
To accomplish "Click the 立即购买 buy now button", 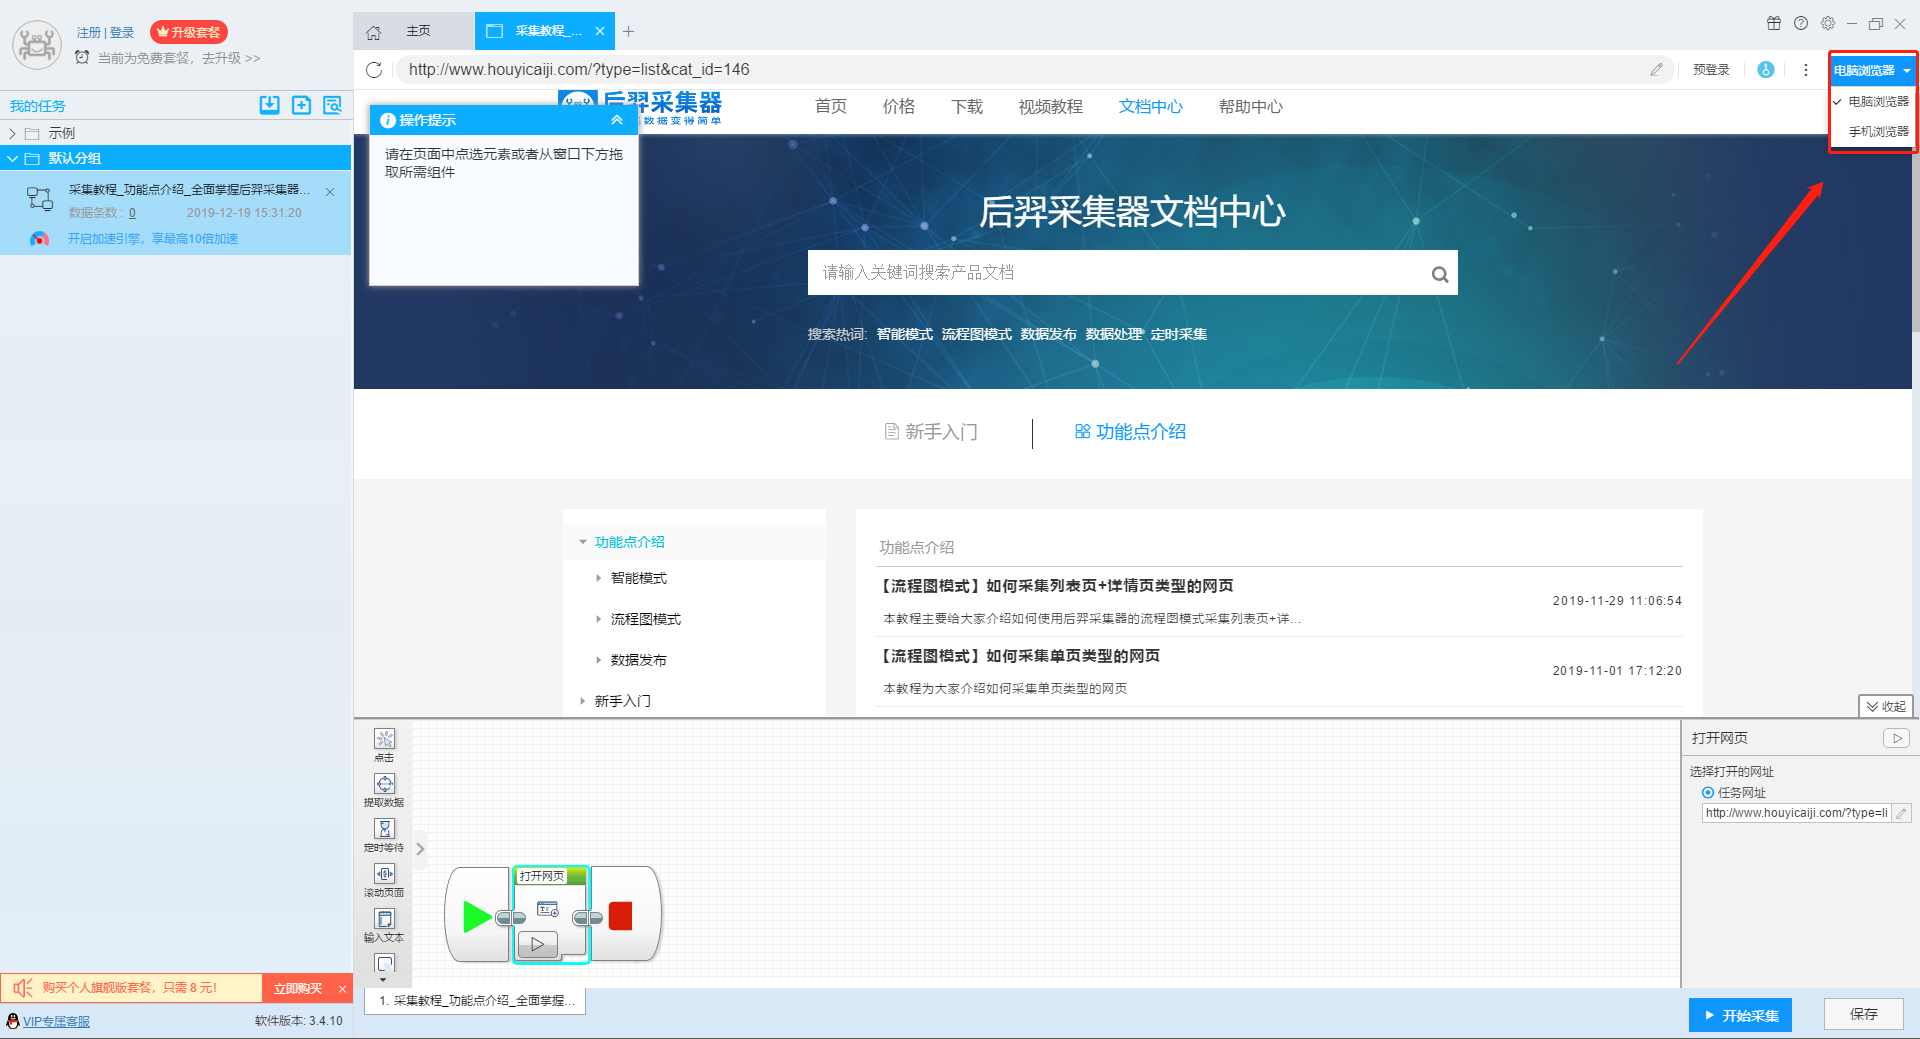I will (298, 988).
